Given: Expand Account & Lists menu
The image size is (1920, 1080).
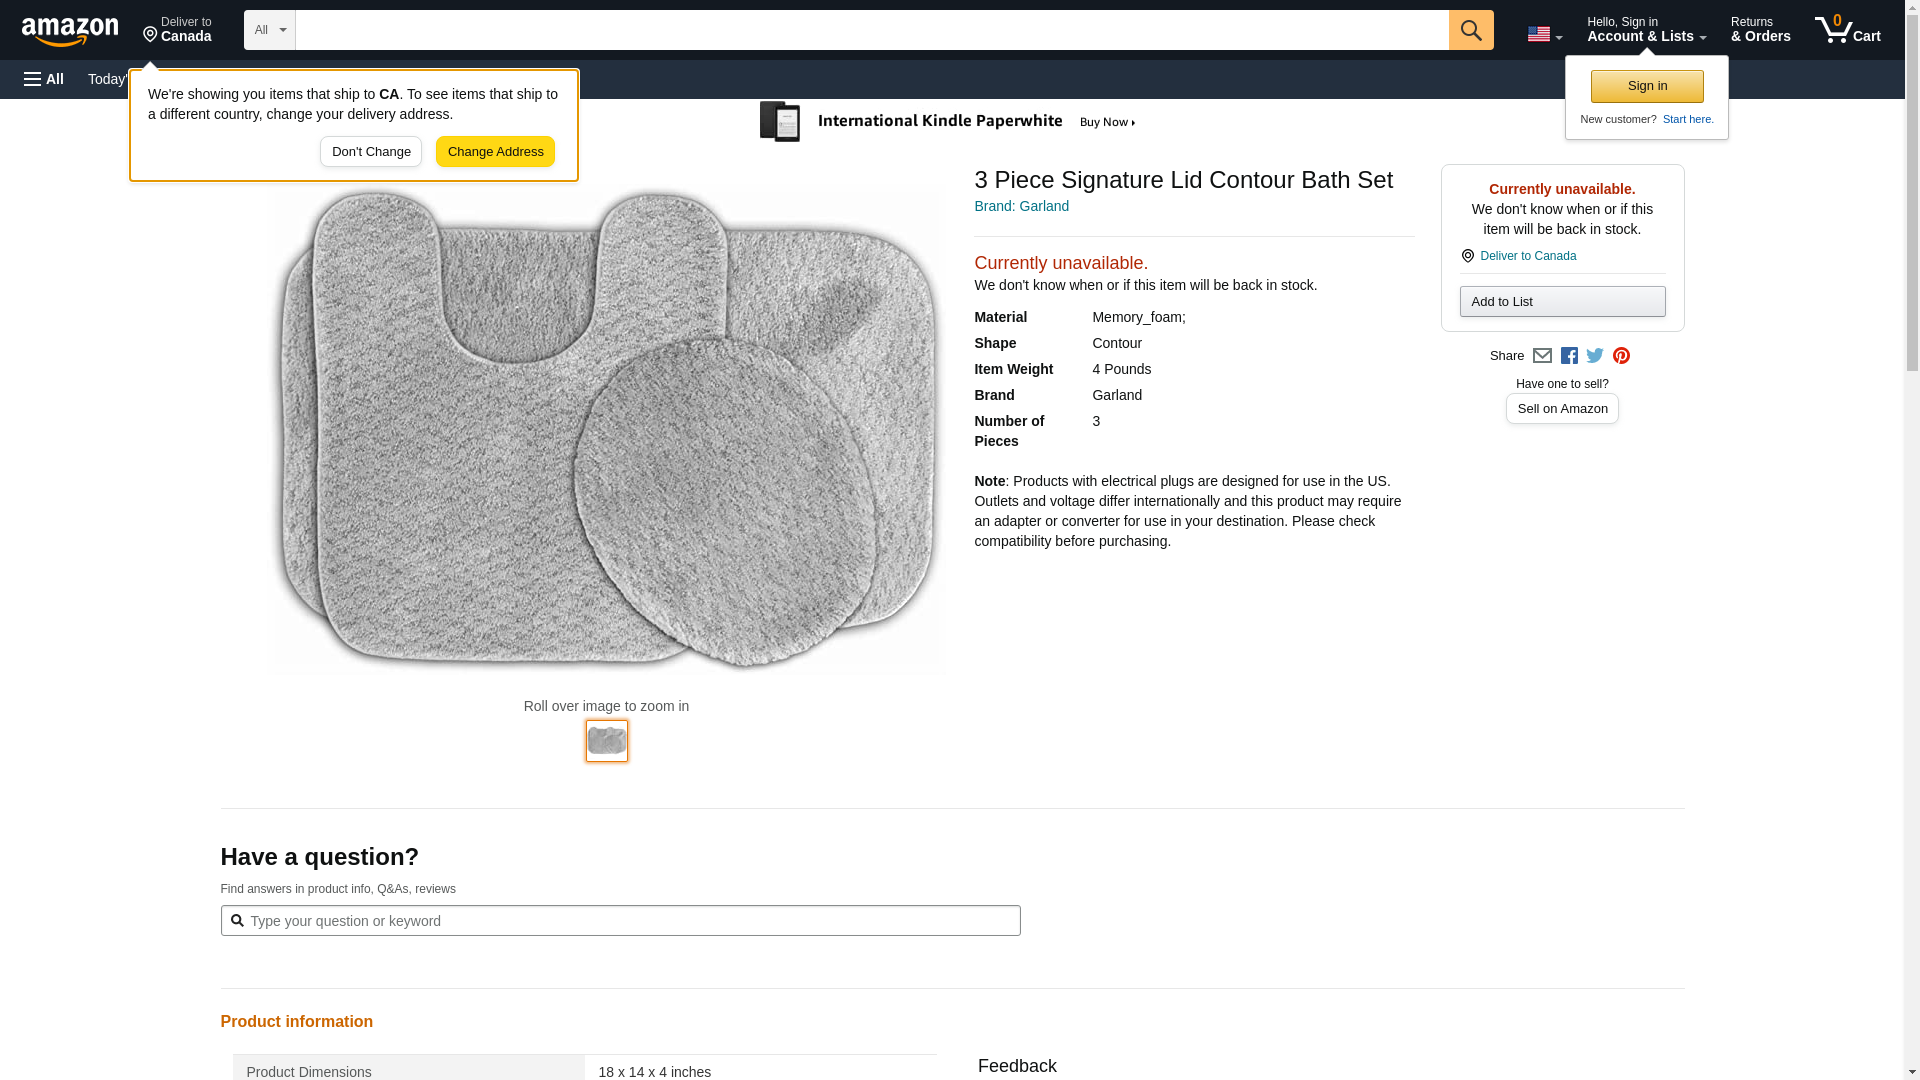Looking at the screenshot, I should point(1646,30).
